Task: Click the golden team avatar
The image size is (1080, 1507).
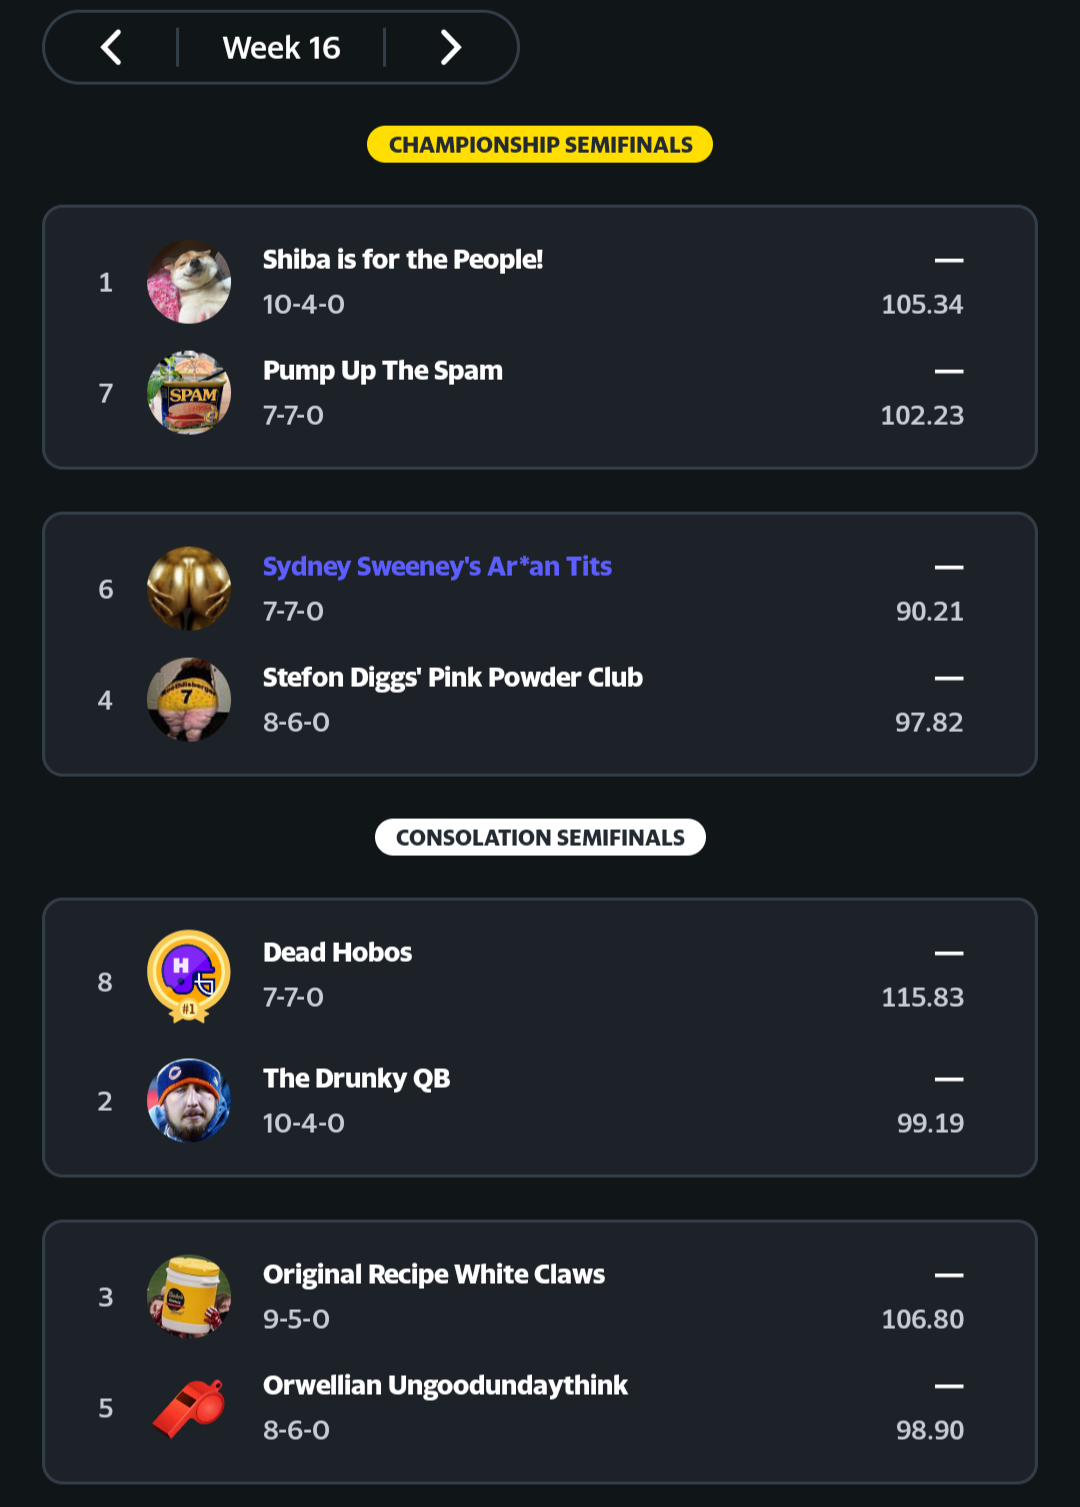Action: (189, 589)
